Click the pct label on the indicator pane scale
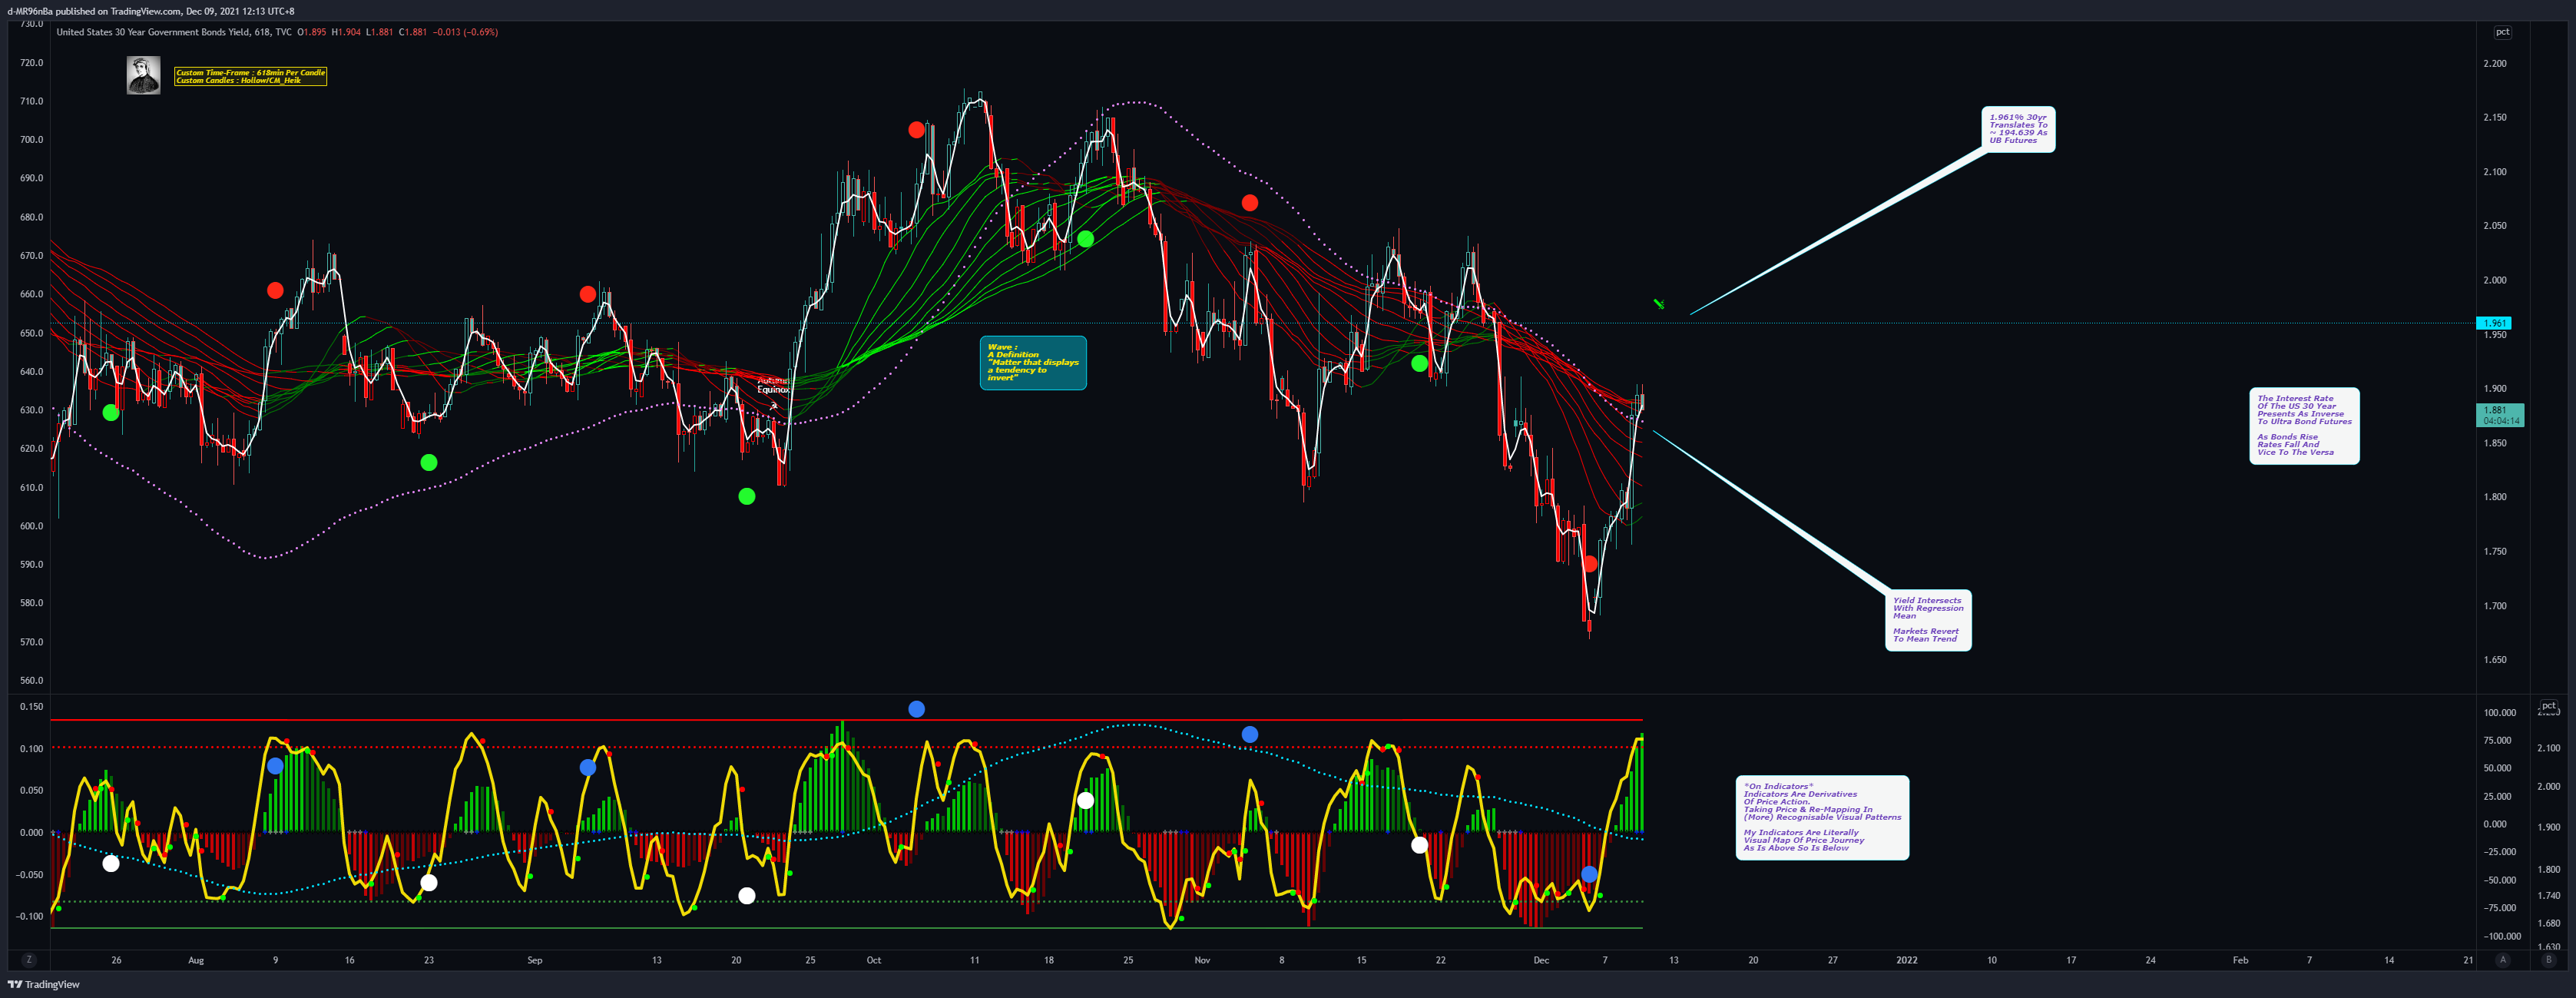This screenshot has width=2576, height=998. (2549, 706)
